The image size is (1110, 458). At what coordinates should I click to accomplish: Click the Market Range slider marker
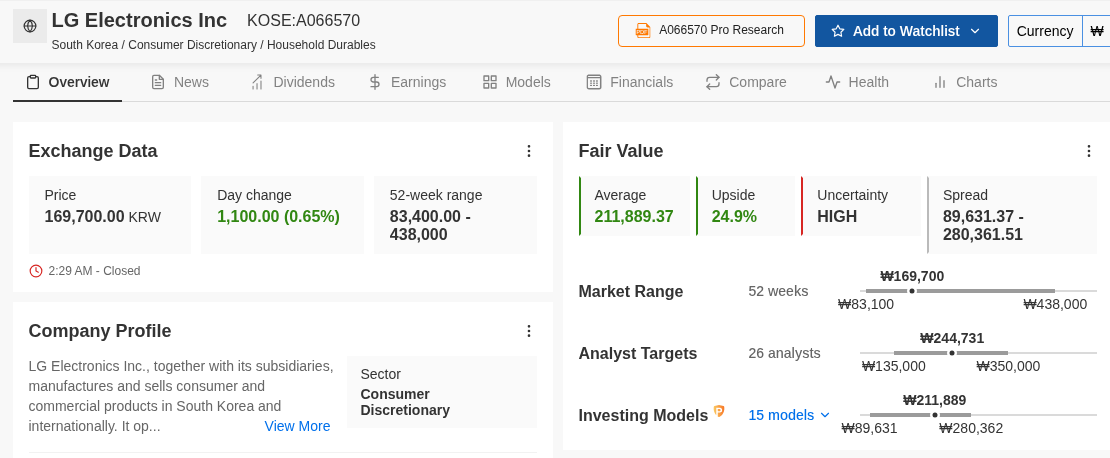click(x=912, y=291)
